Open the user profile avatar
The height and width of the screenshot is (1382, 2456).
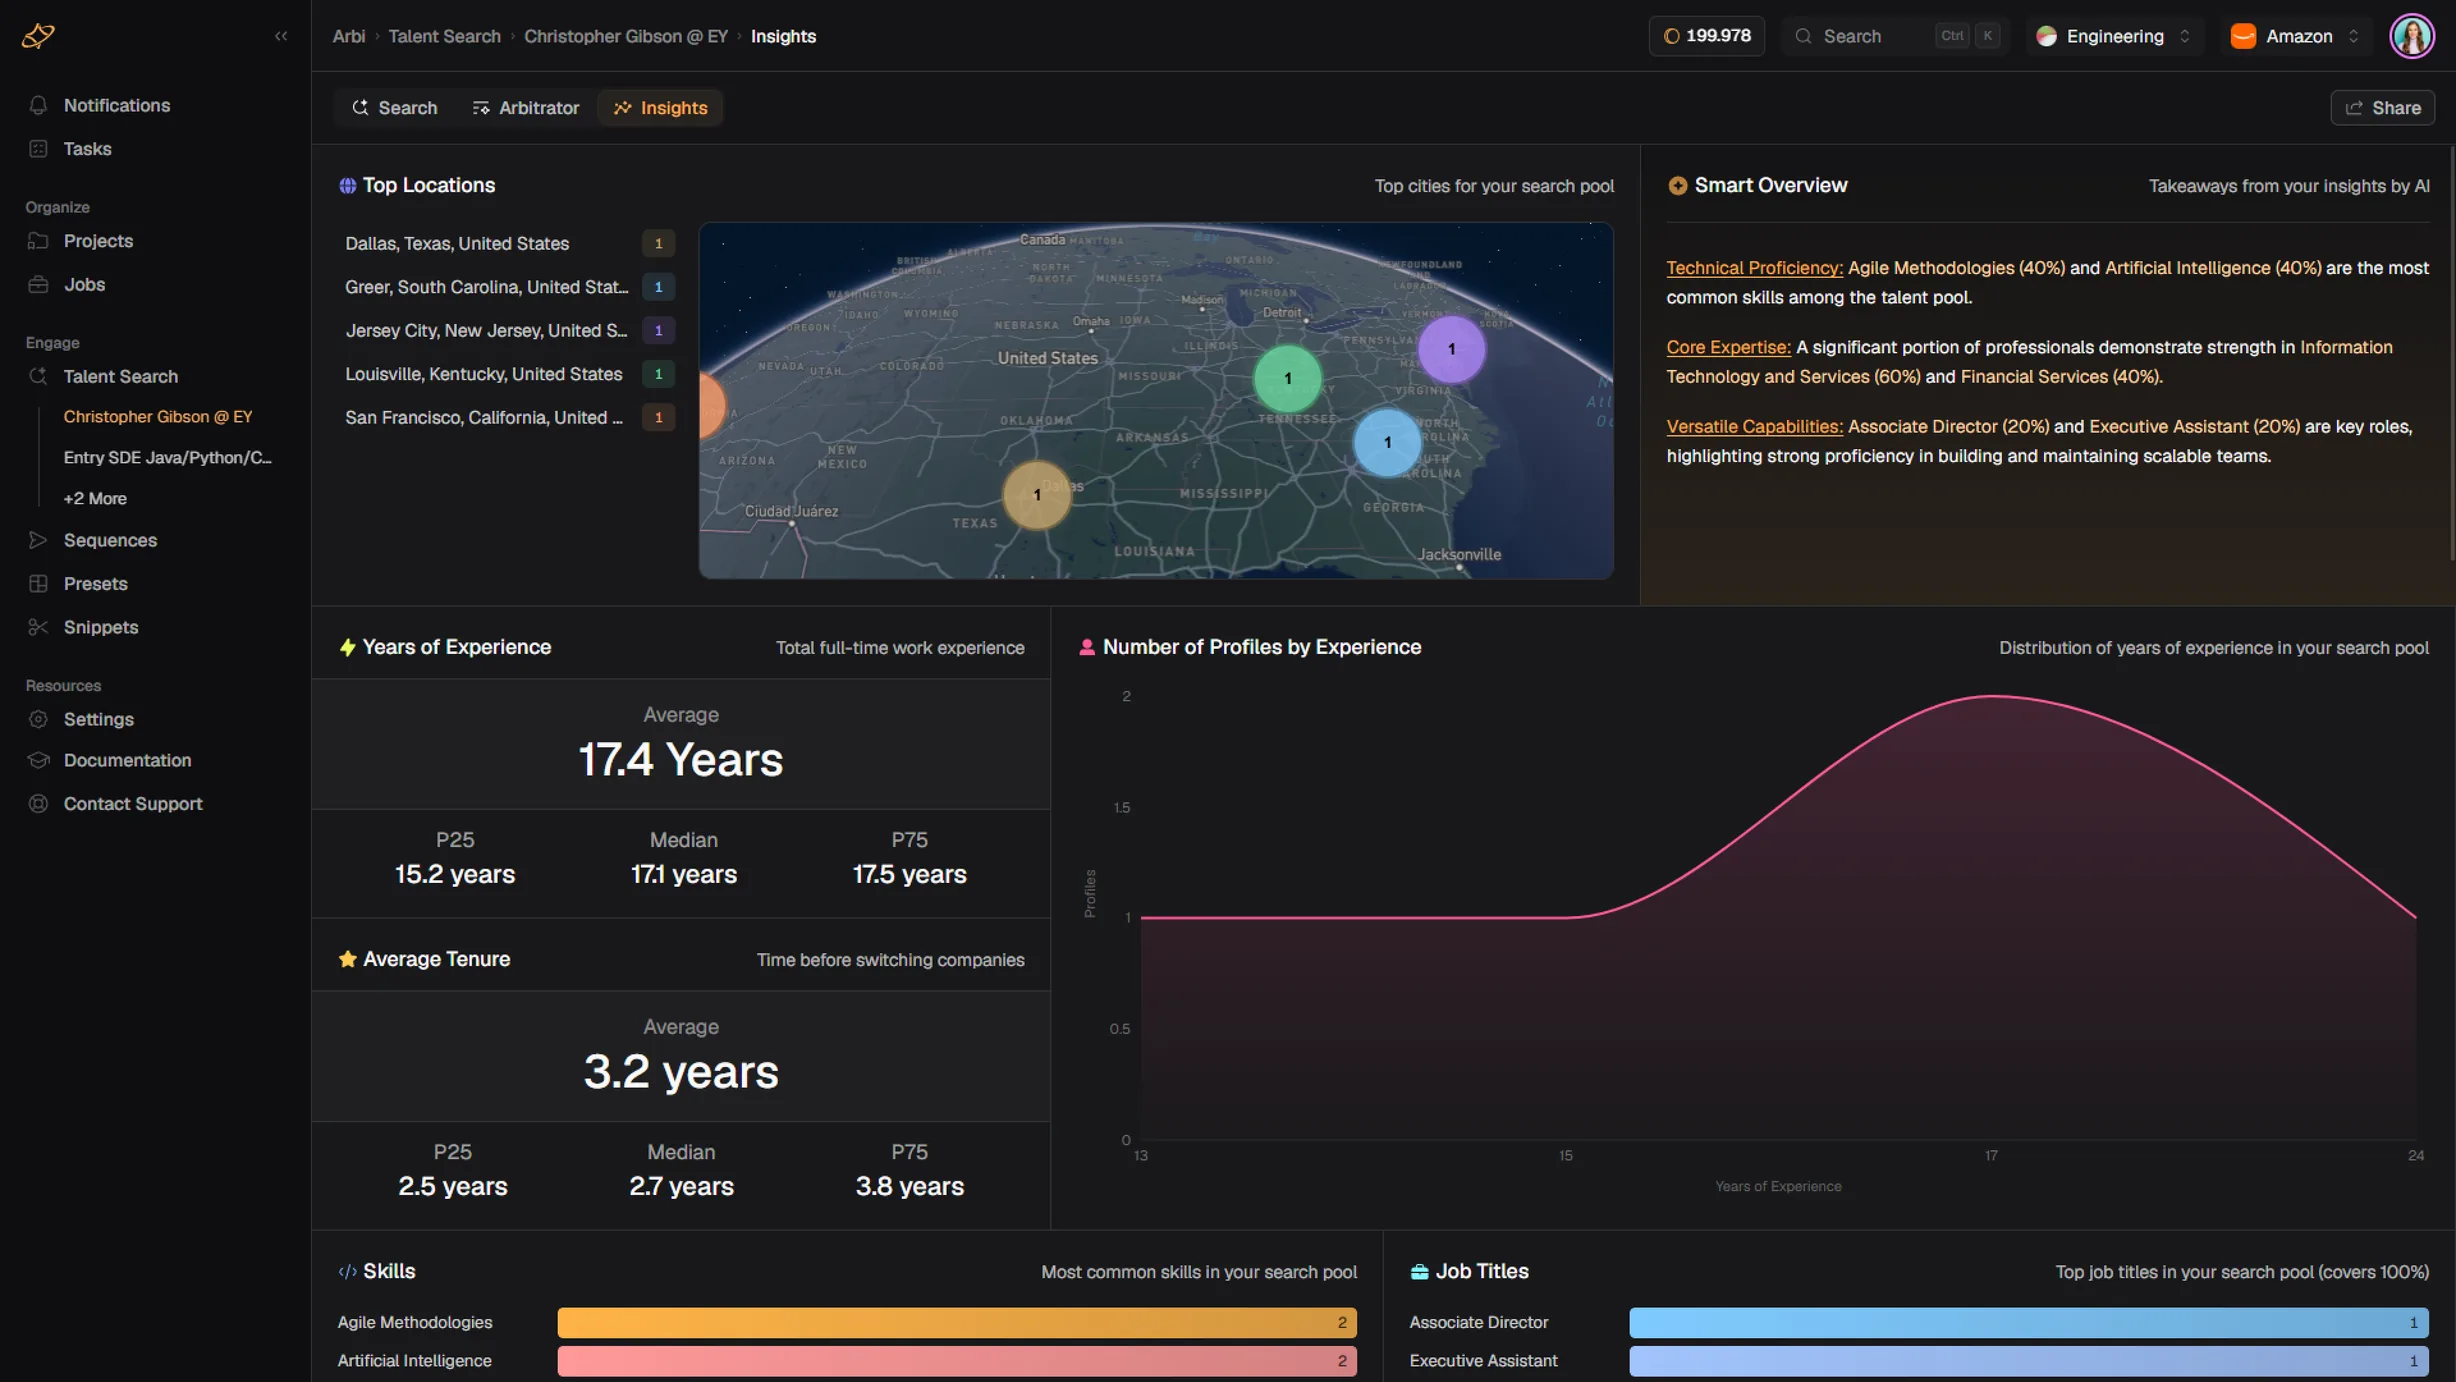tap(2412, 36)
